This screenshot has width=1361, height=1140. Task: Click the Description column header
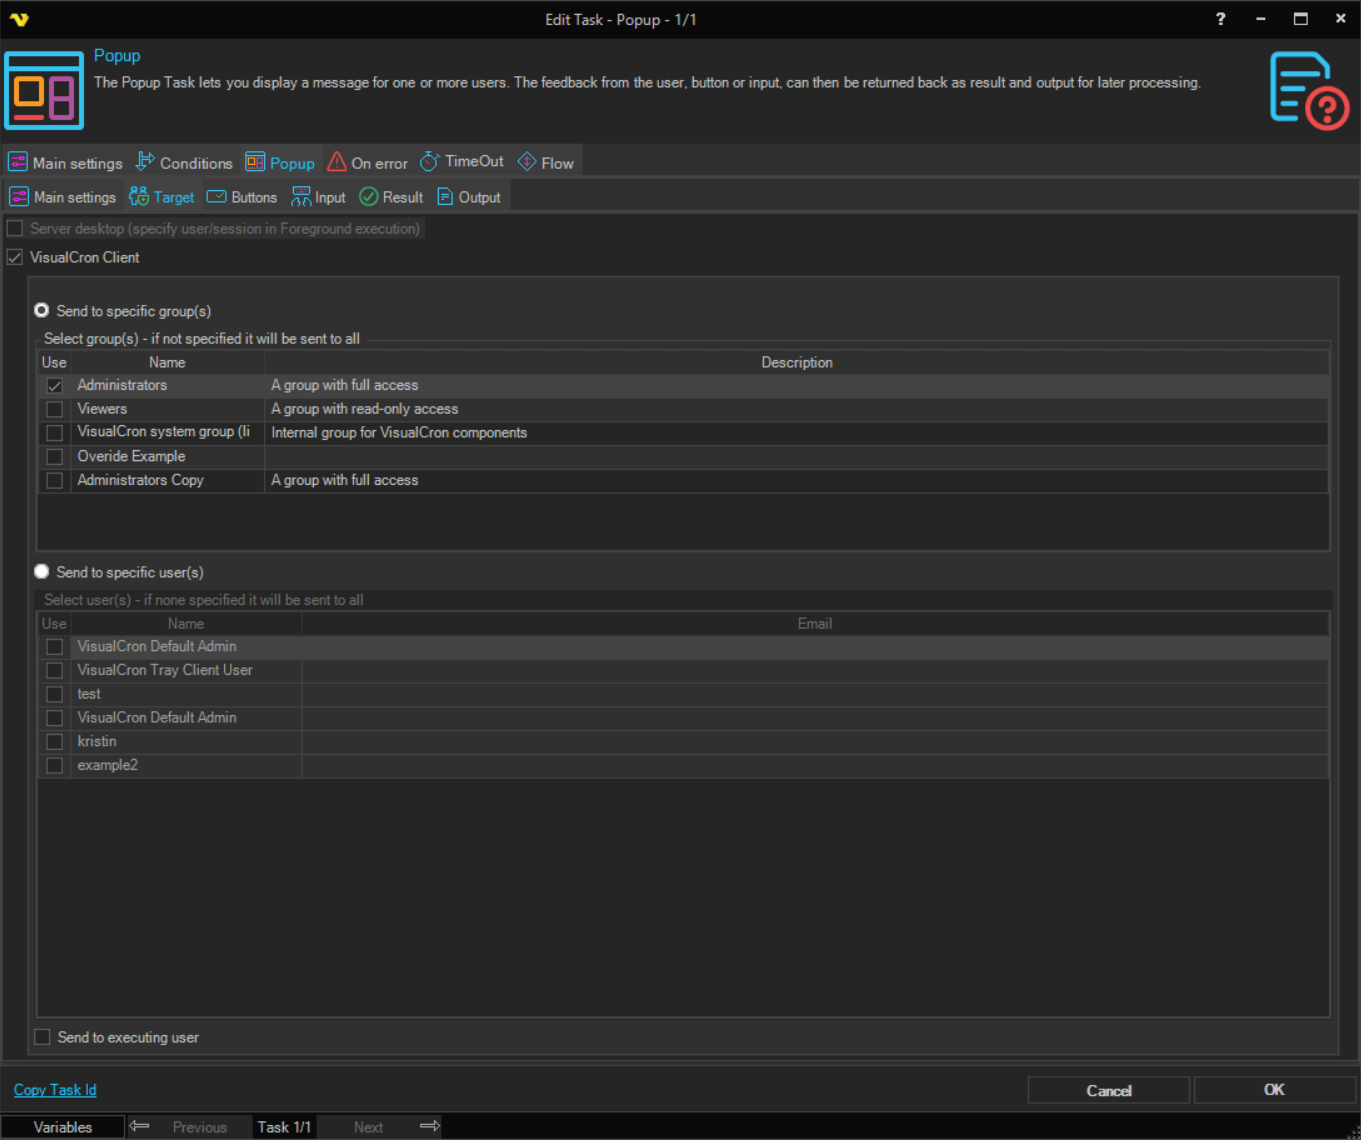[796, 362]
